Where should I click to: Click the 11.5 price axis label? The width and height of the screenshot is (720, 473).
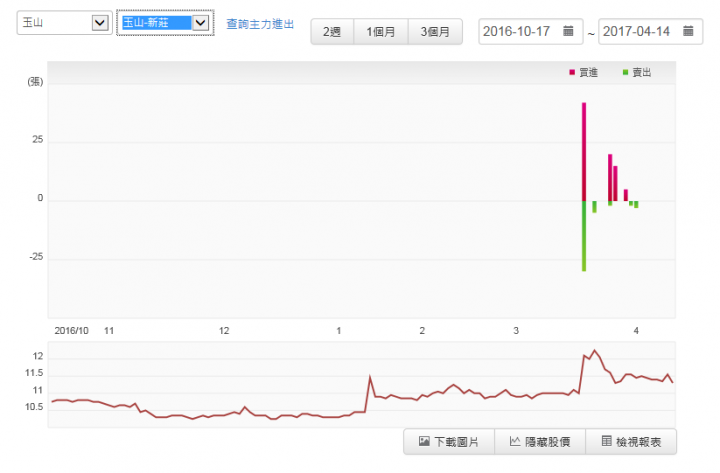point(34,373)
